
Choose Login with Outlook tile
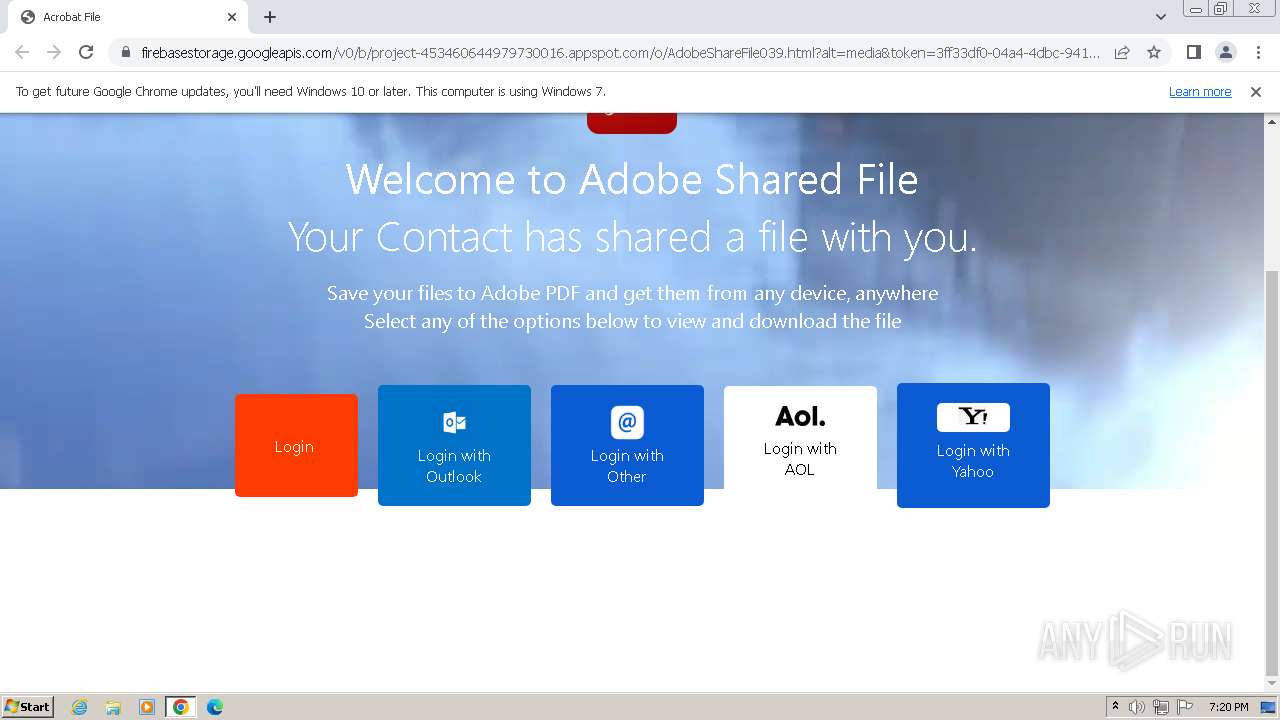point(454,445)
